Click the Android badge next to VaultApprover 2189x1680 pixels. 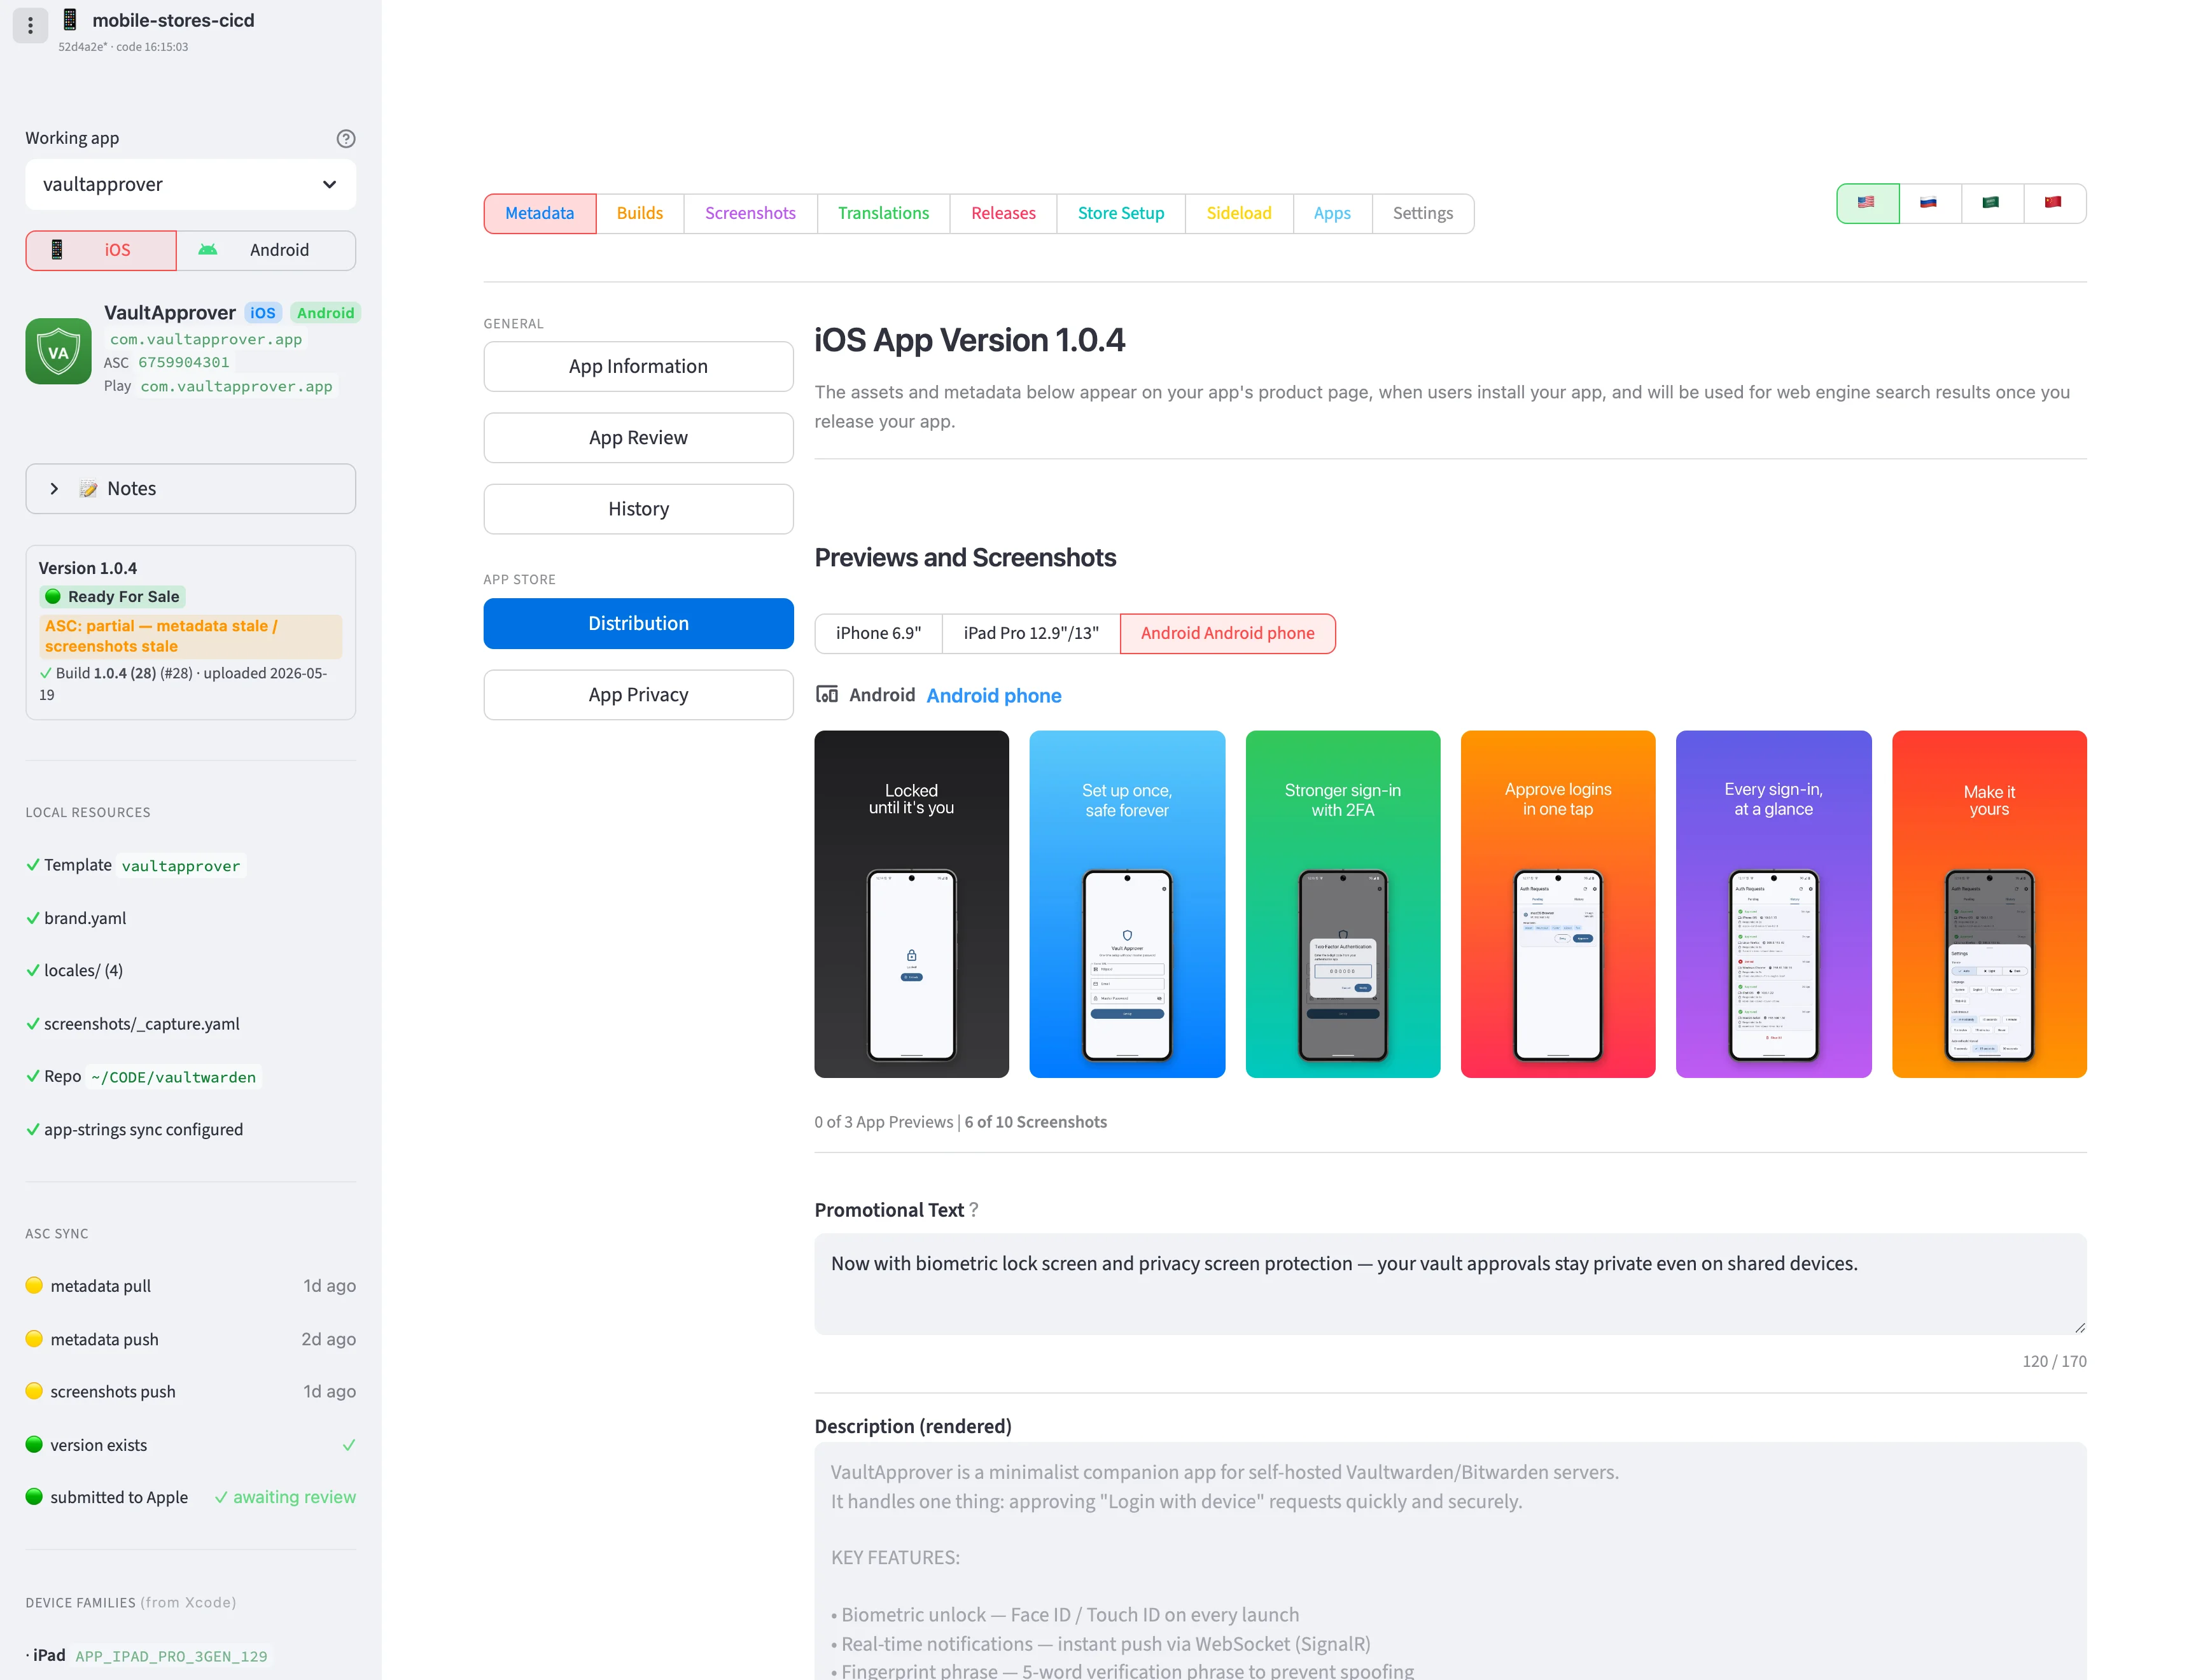pyautogui.click(x=325, y=313)
